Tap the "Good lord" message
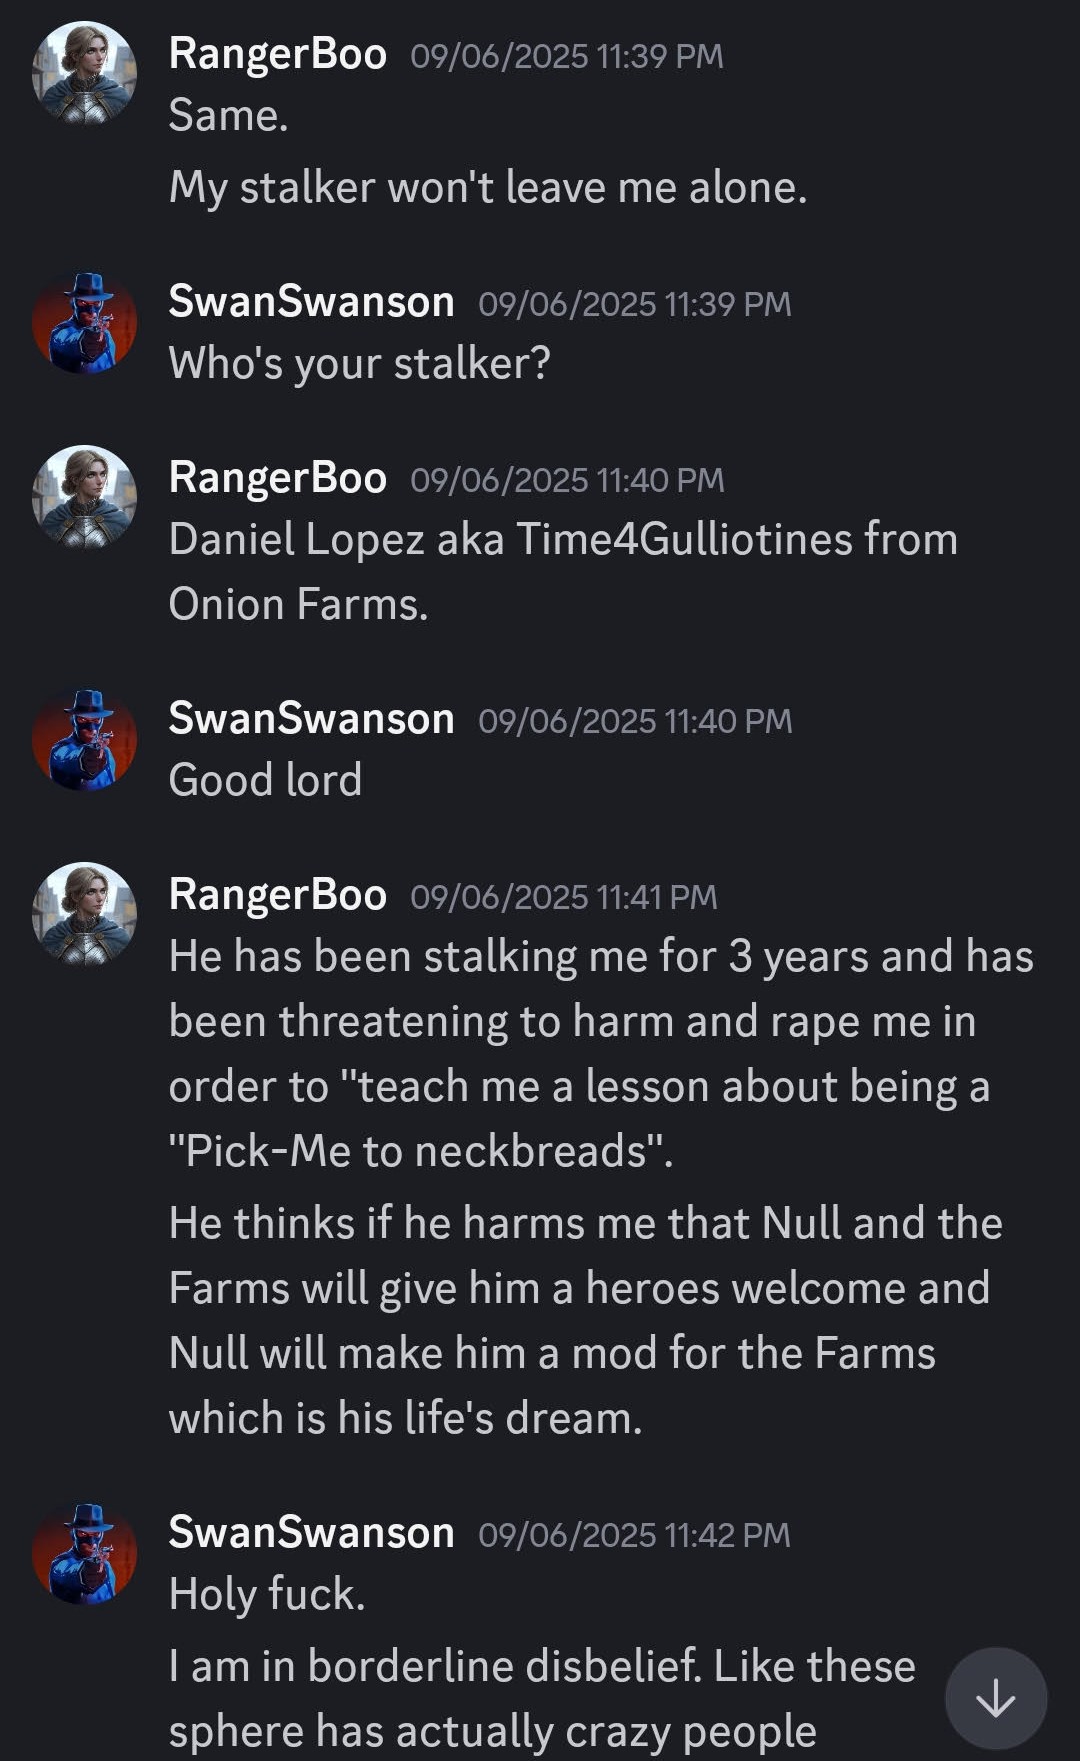Screen dimensions: 1080x1761 coord(265,780)
